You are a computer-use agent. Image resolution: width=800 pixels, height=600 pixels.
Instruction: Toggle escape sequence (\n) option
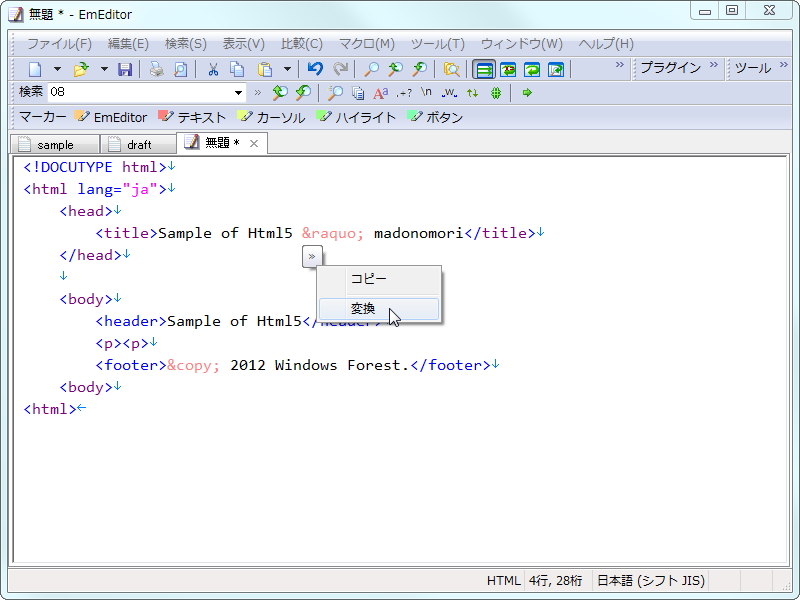(426, 92)
